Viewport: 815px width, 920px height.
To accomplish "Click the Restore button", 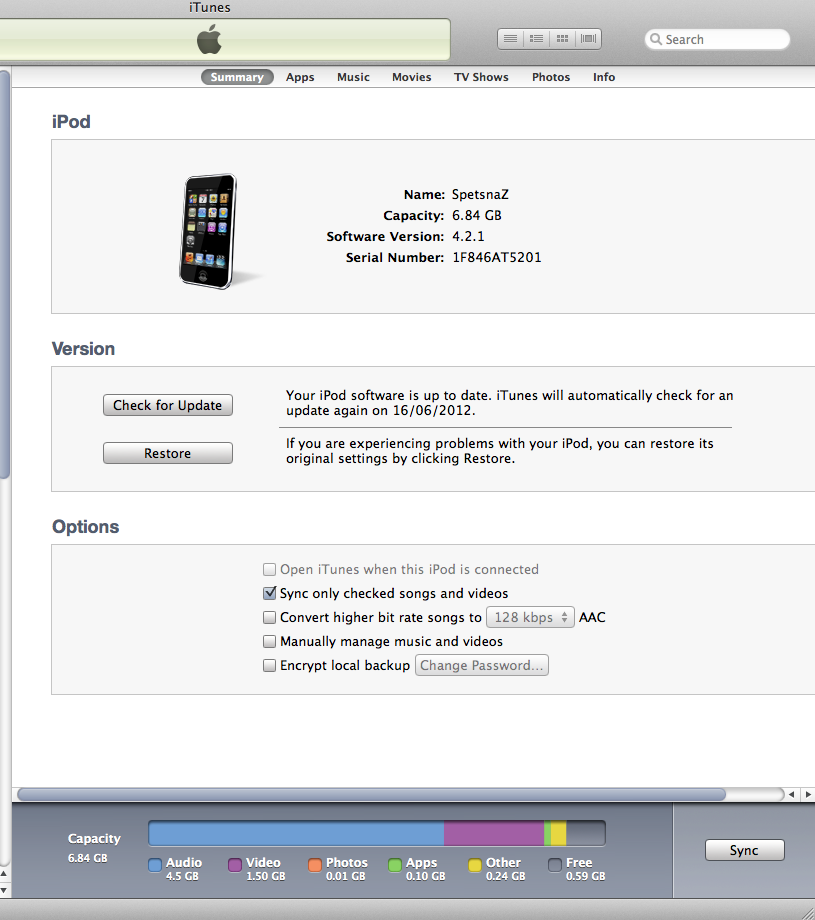I will coord(168,453).
